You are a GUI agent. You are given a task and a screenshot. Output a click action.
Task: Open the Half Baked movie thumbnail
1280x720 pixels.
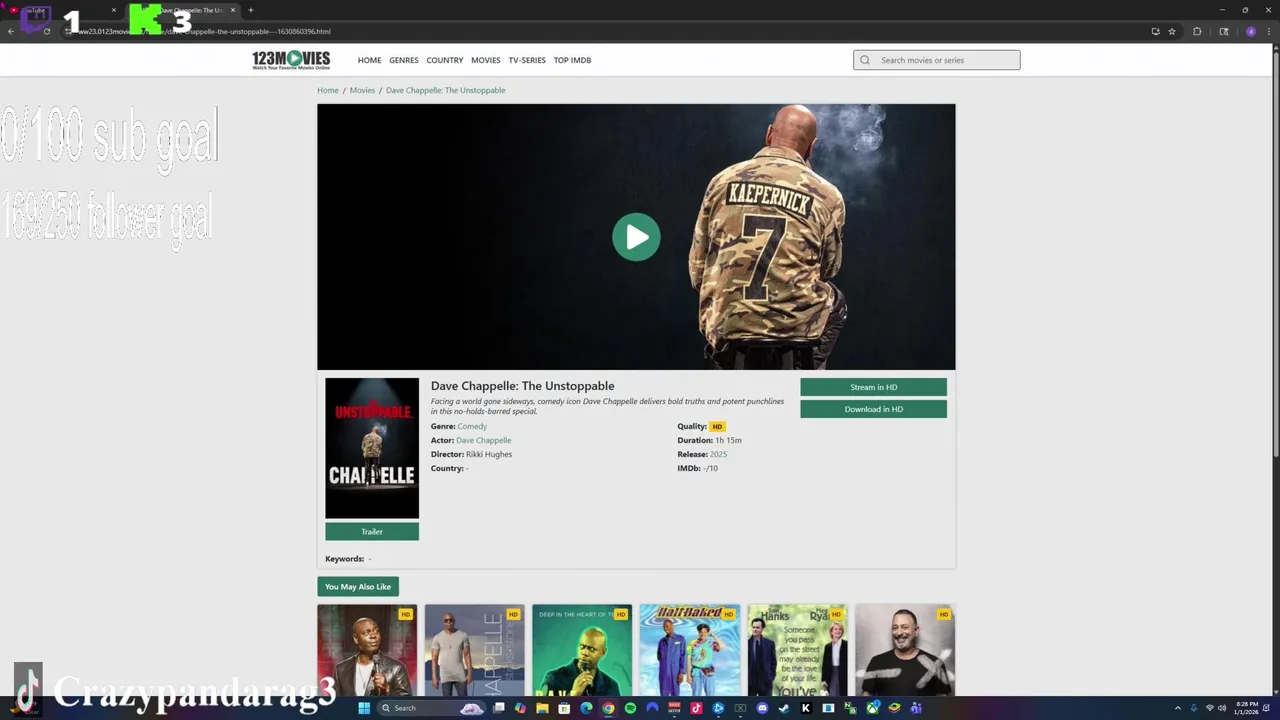click(x=690, y=650)
